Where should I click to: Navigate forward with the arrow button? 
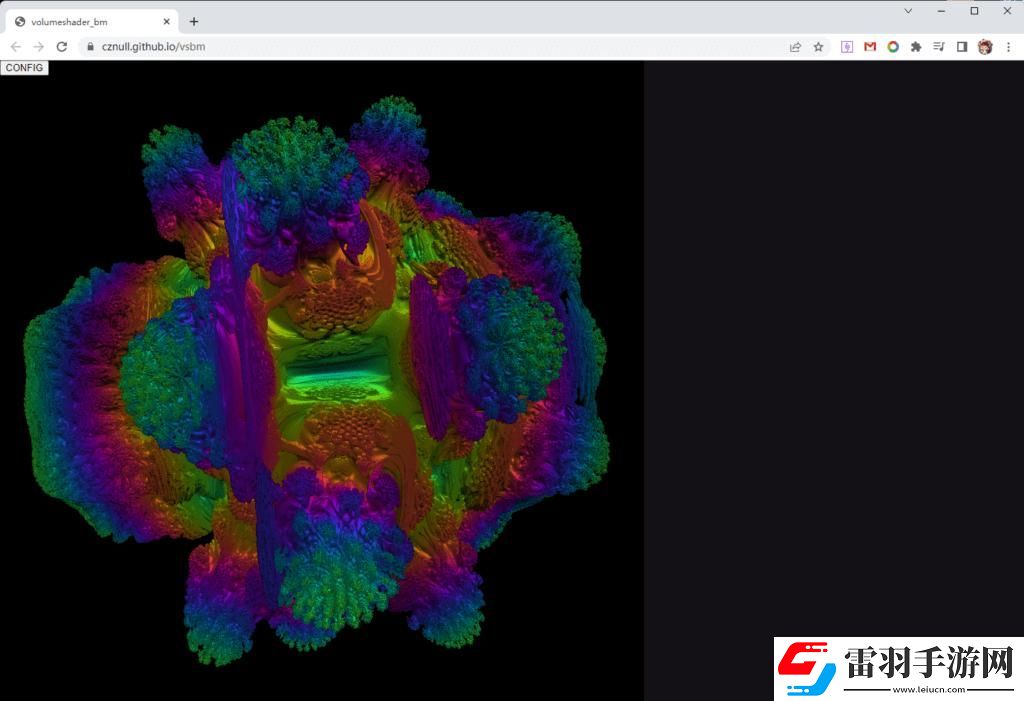pyautogui.click(x=38, y=46)
